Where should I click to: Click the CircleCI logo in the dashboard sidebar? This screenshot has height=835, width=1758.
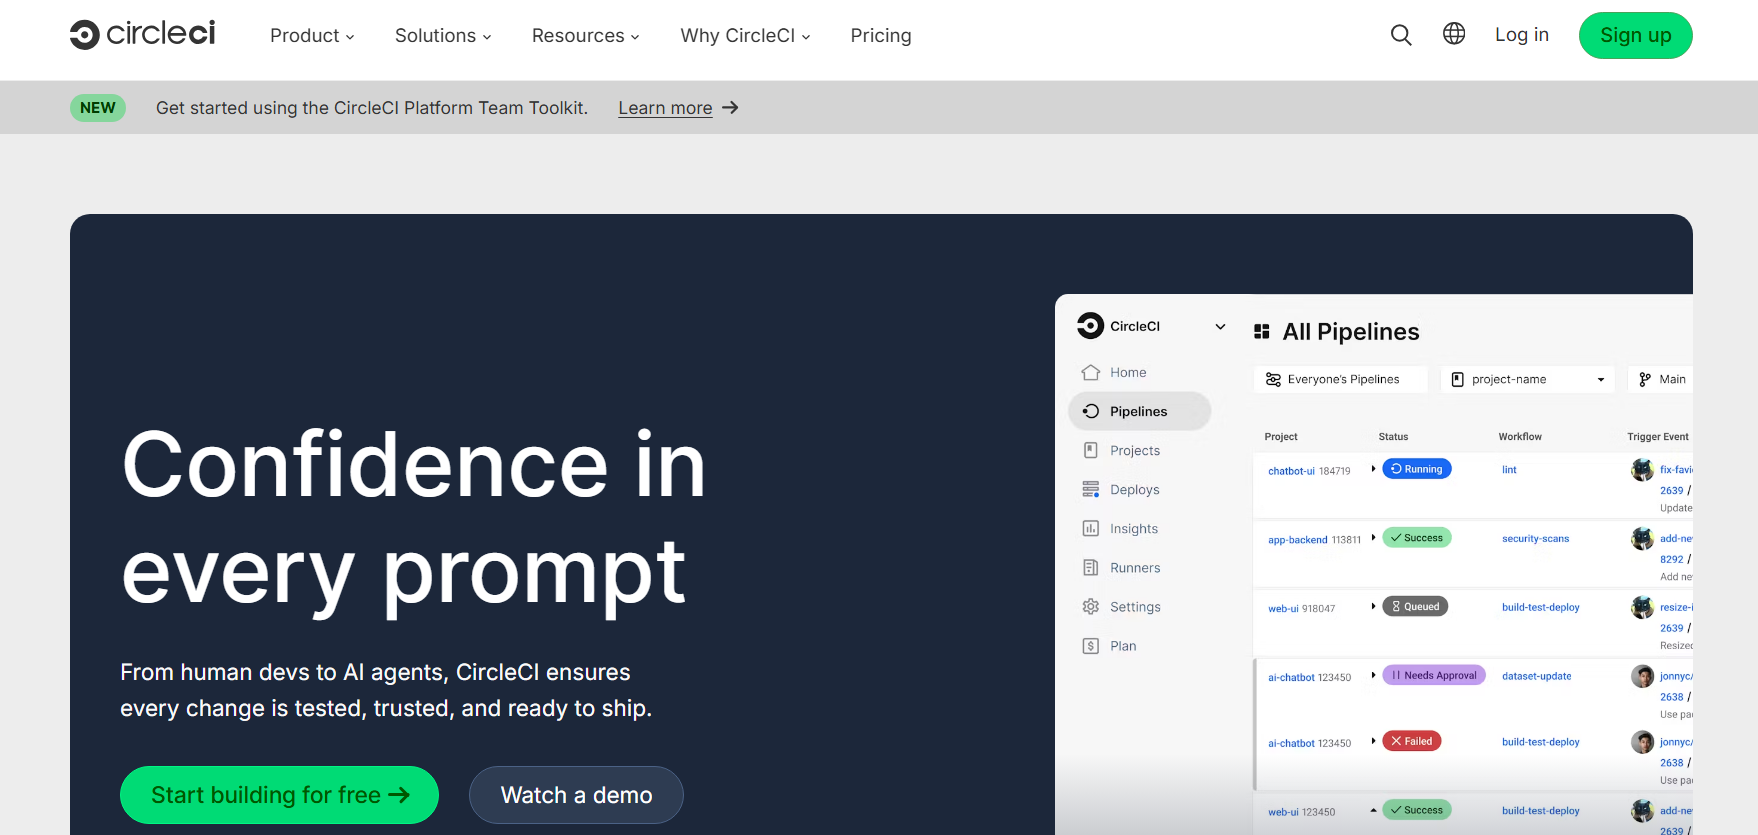click(x=1090, y=325)
